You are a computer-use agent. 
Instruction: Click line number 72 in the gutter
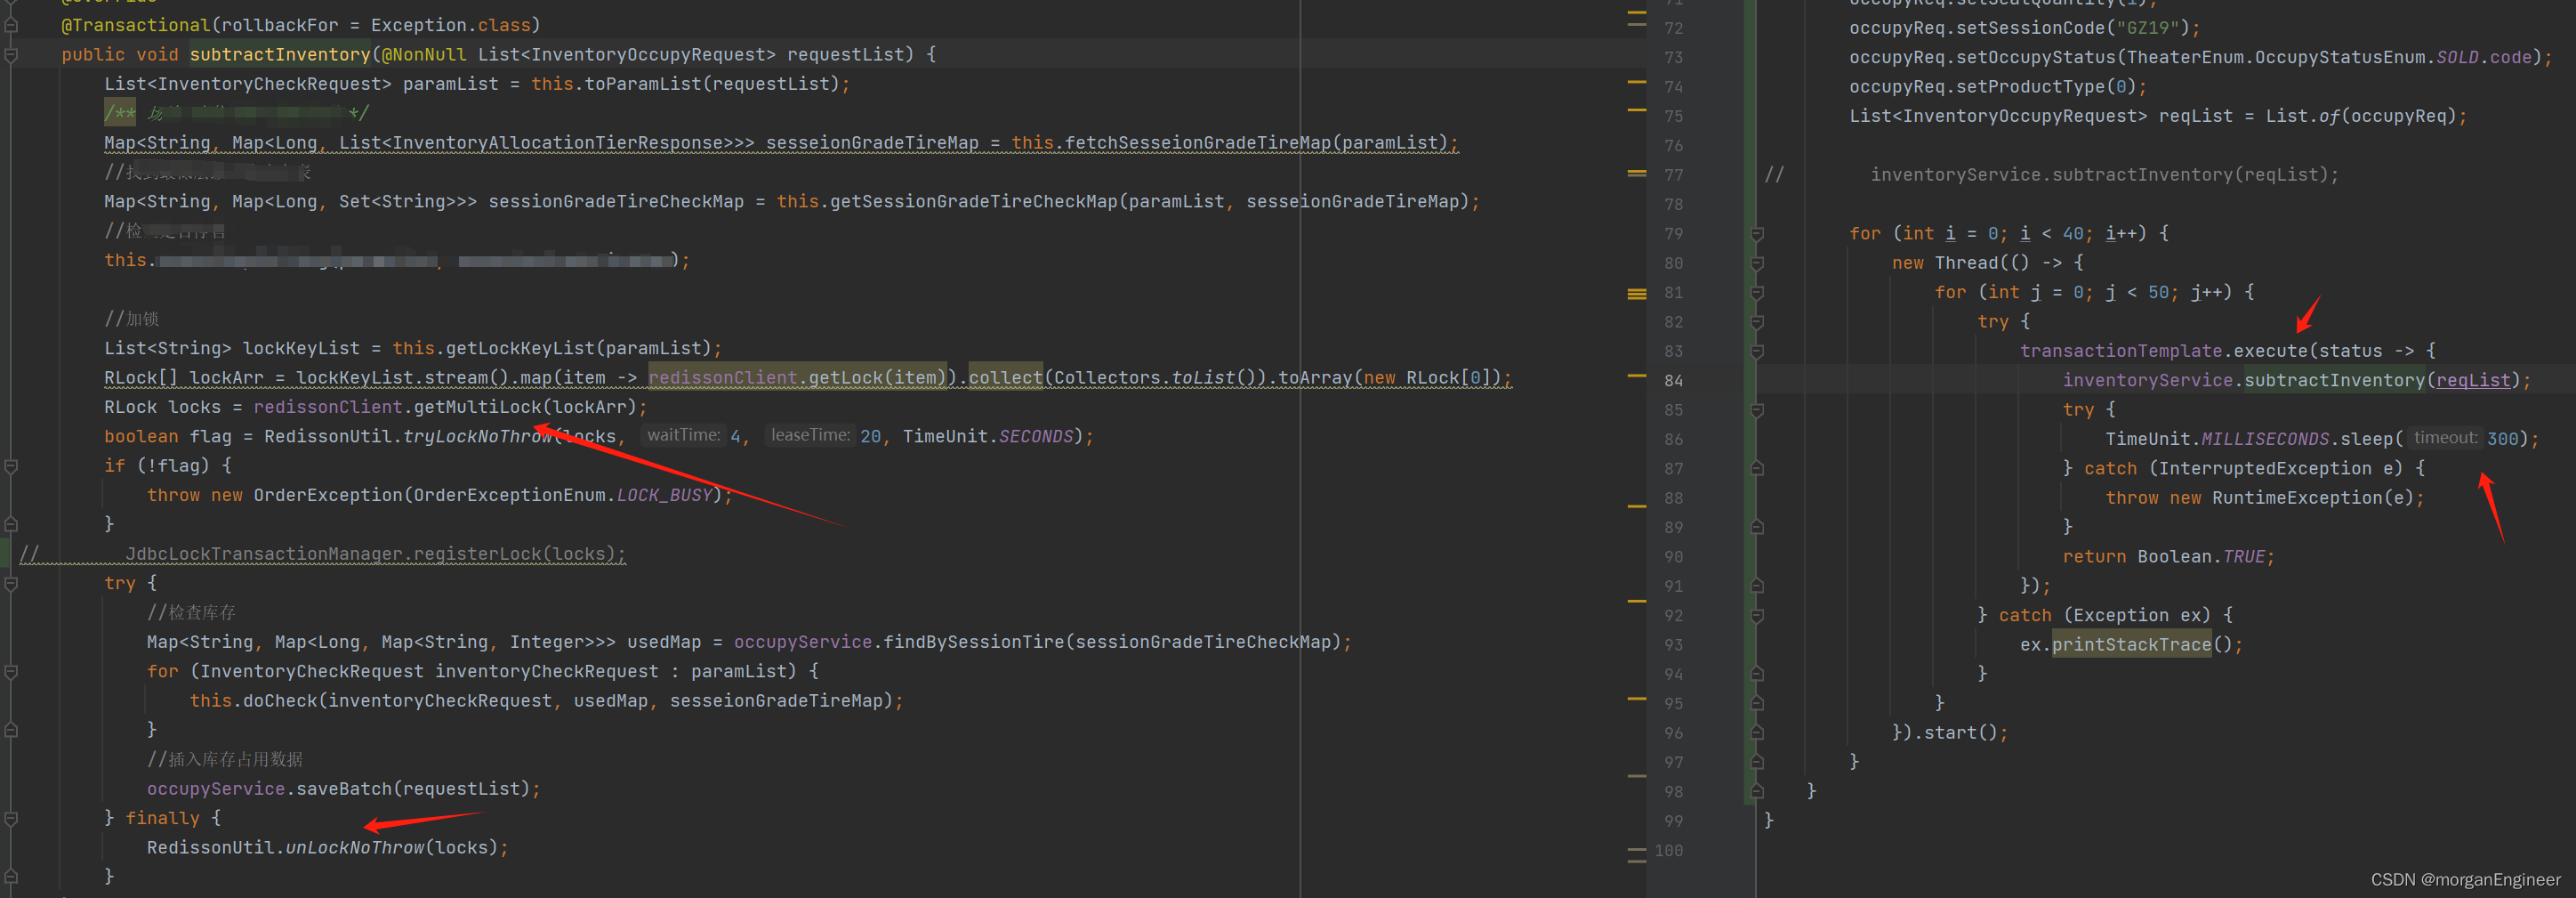pos(1673,28)
